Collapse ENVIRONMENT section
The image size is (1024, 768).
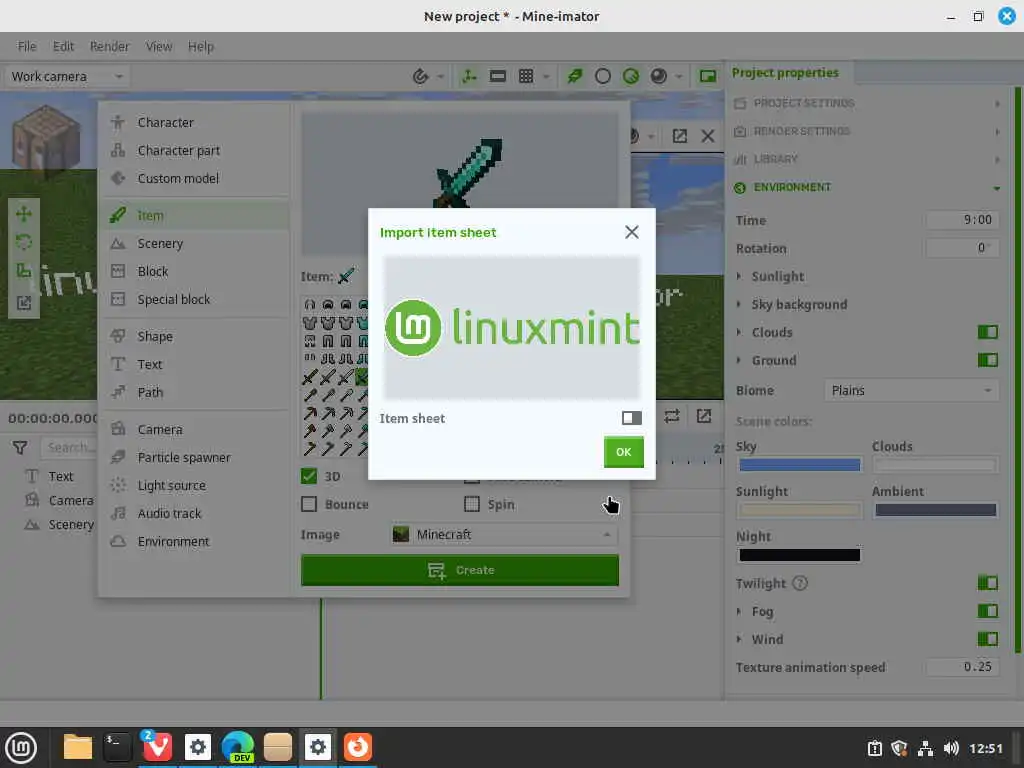click(867, 187)
